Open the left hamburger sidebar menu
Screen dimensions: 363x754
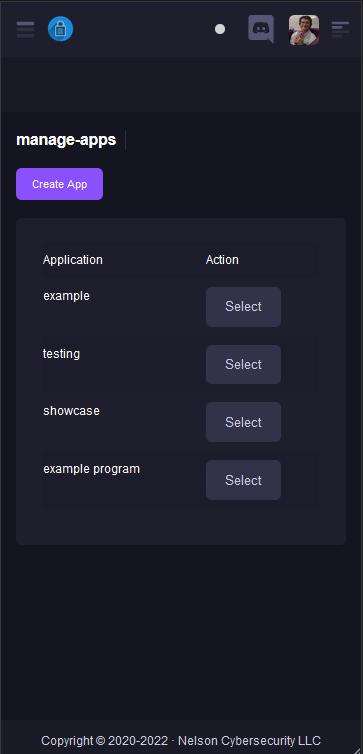tap(25, 29)
